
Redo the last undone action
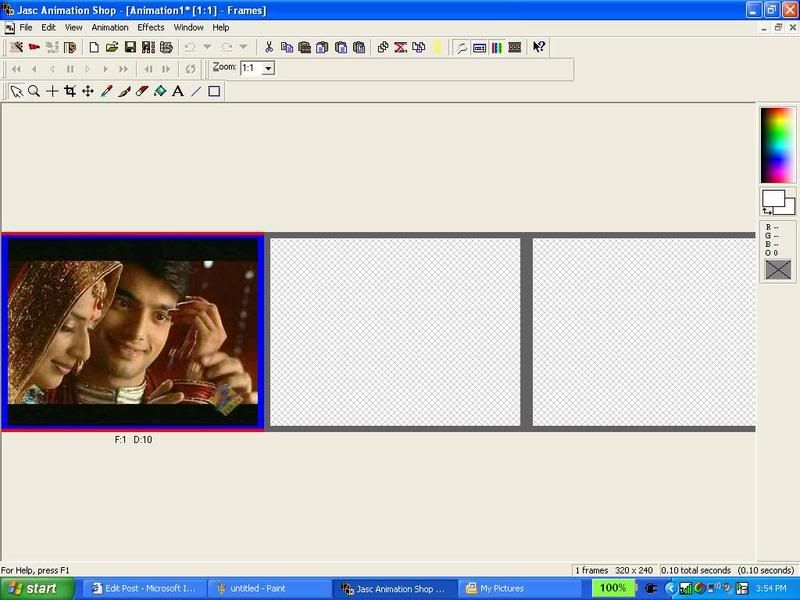coord(227,47)
